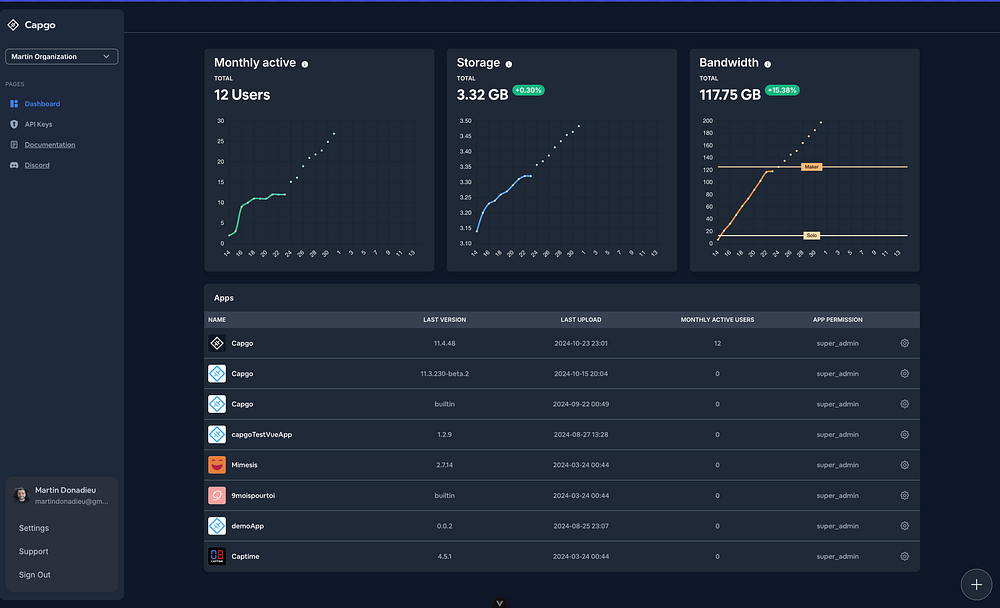Image resolution: width=1000 pixels, height=608 pixels.
Task: Open Martin Donadieu user profile menu
Action: (62, 495)
